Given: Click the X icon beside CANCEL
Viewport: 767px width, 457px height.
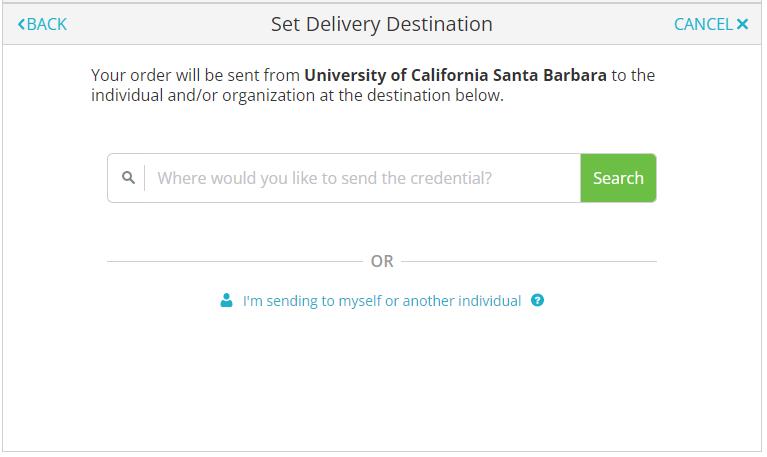Looking at the screenshot, I should tap(742, 24).
